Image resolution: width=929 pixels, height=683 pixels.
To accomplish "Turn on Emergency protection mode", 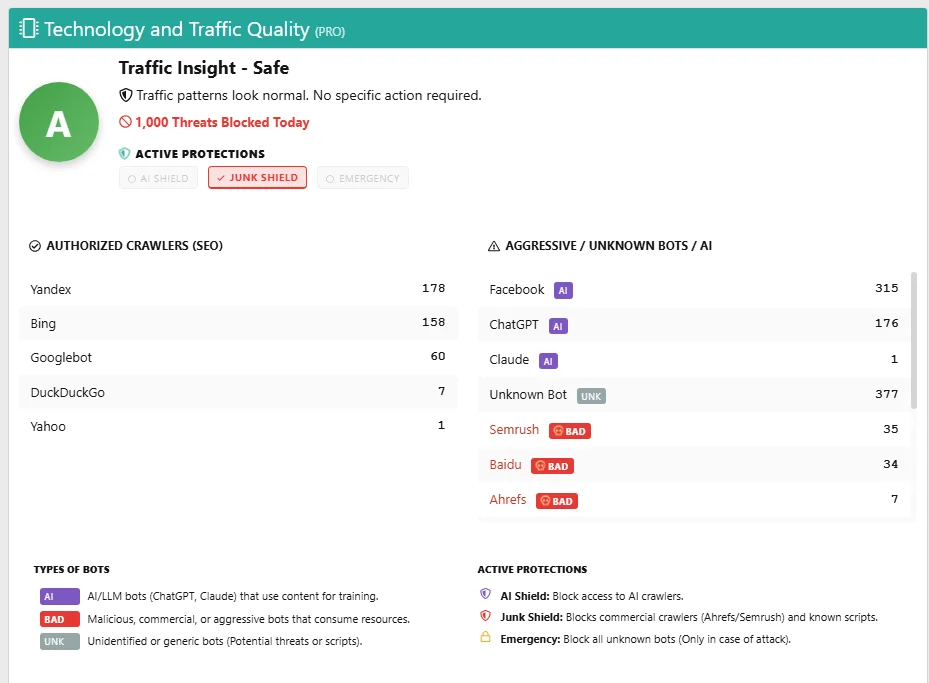I will tap(363, 178).
